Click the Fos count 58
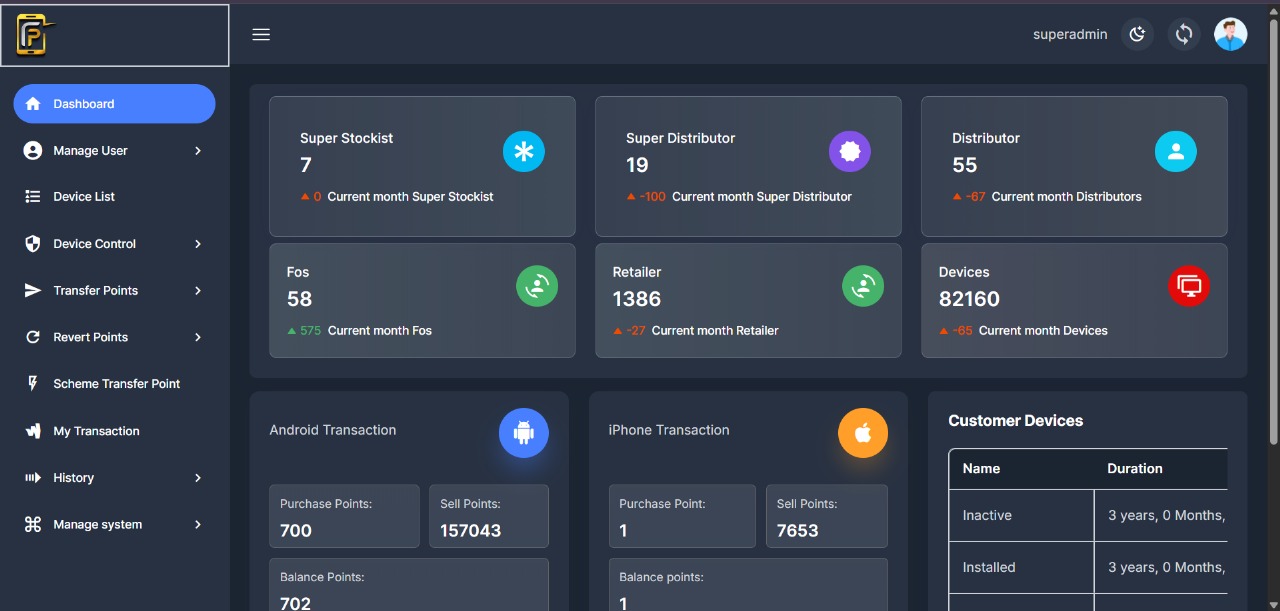 (x=299, y=299)
